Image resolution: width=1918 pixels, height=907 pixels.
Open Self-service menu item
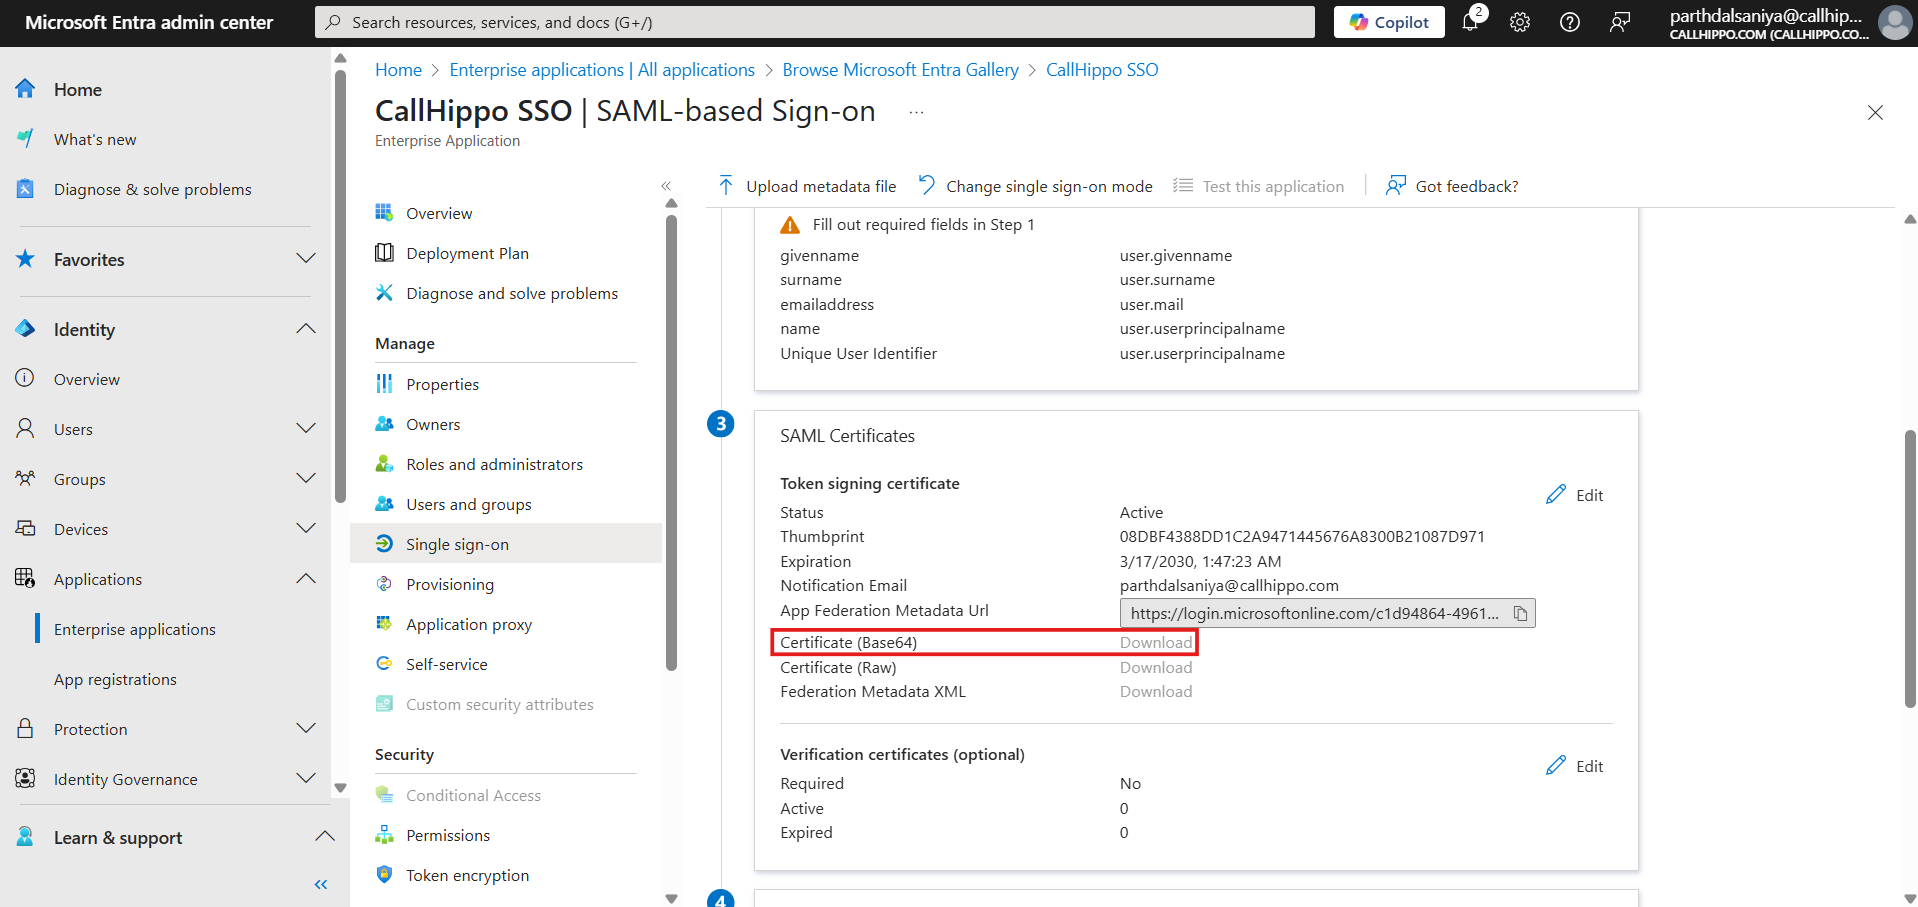click(446, 665)
